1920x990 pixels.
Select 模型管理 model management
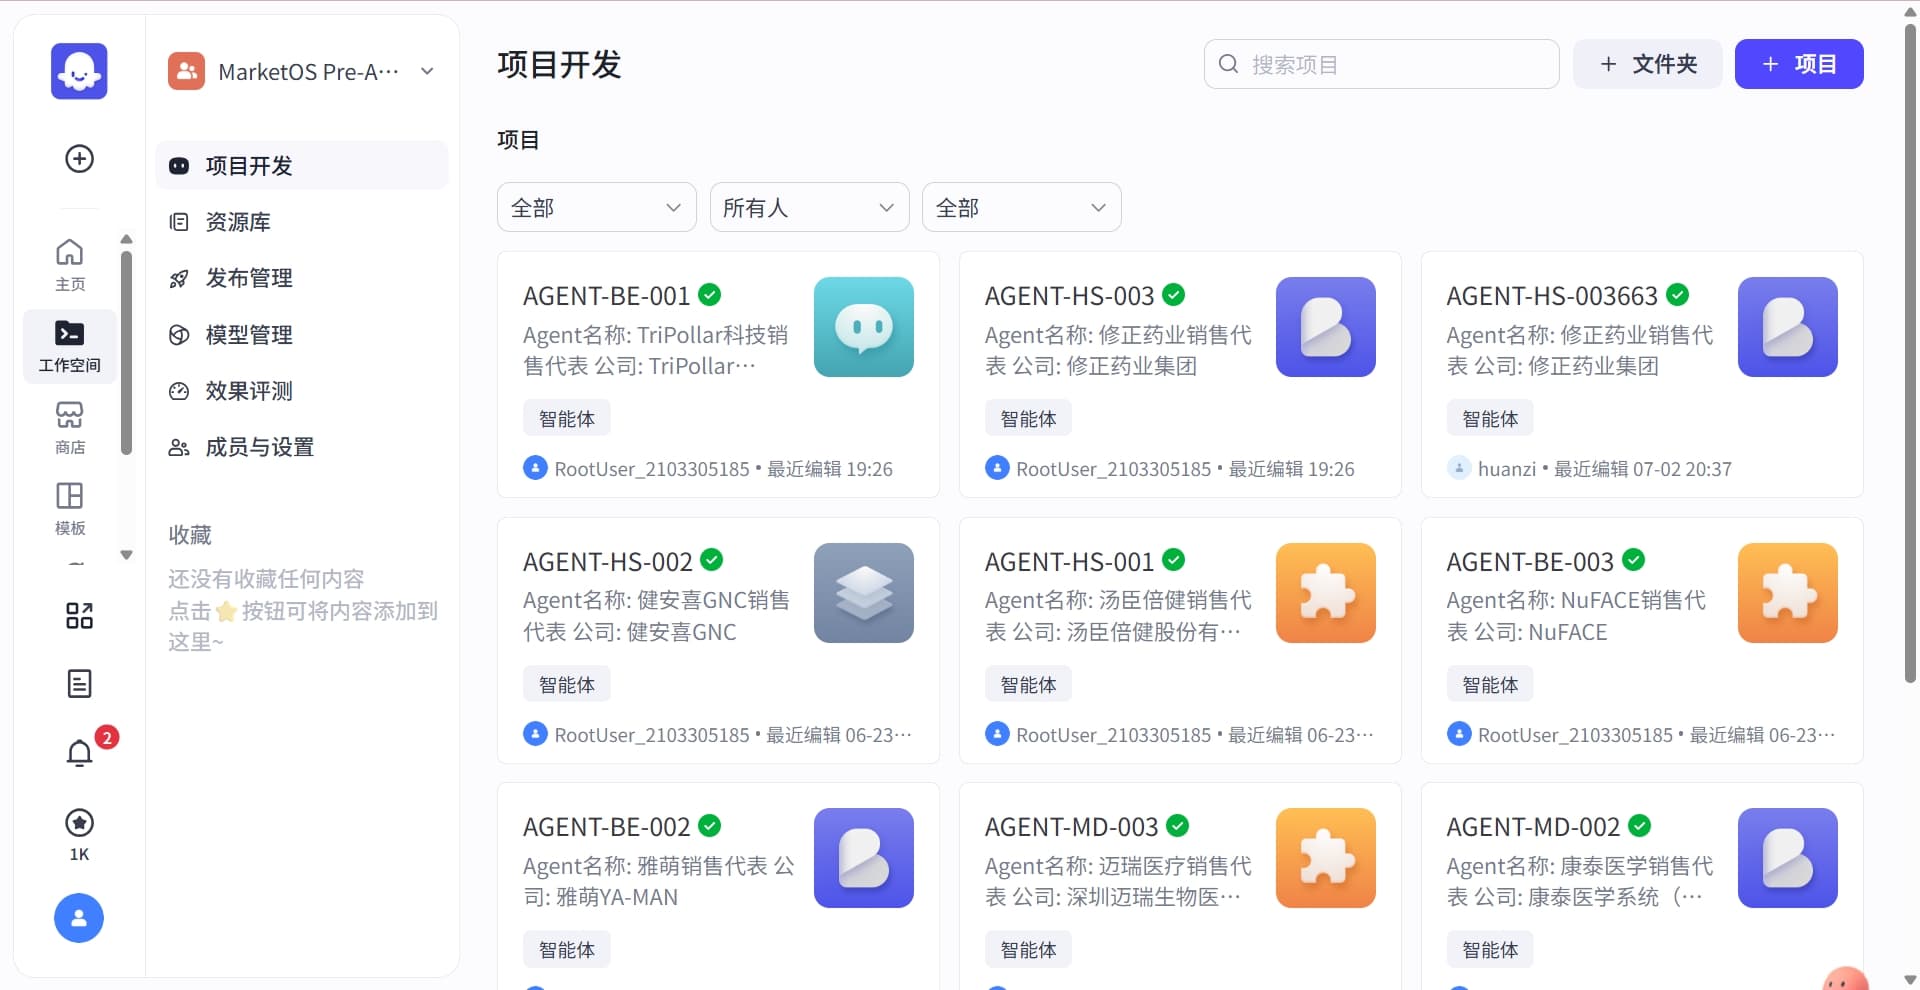pos(249,334)
